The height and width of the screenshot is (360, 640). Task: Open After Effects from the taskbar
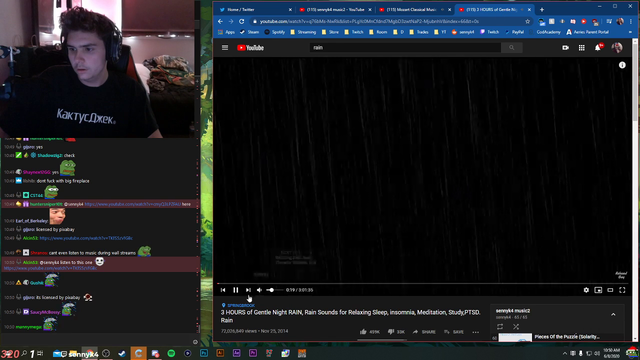point(236,353)
